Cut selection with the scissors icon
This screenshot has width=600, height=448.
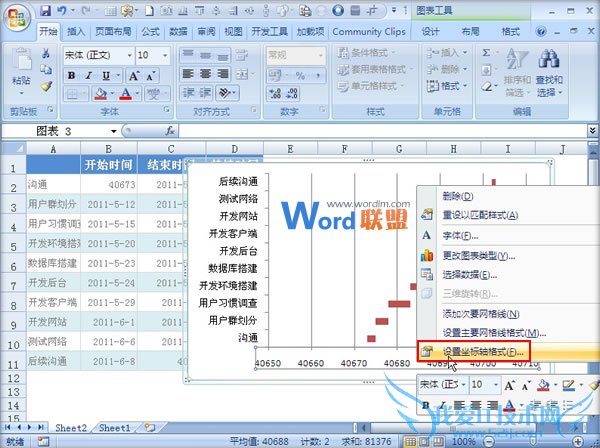pyautogui.click(x=46, y=54)
